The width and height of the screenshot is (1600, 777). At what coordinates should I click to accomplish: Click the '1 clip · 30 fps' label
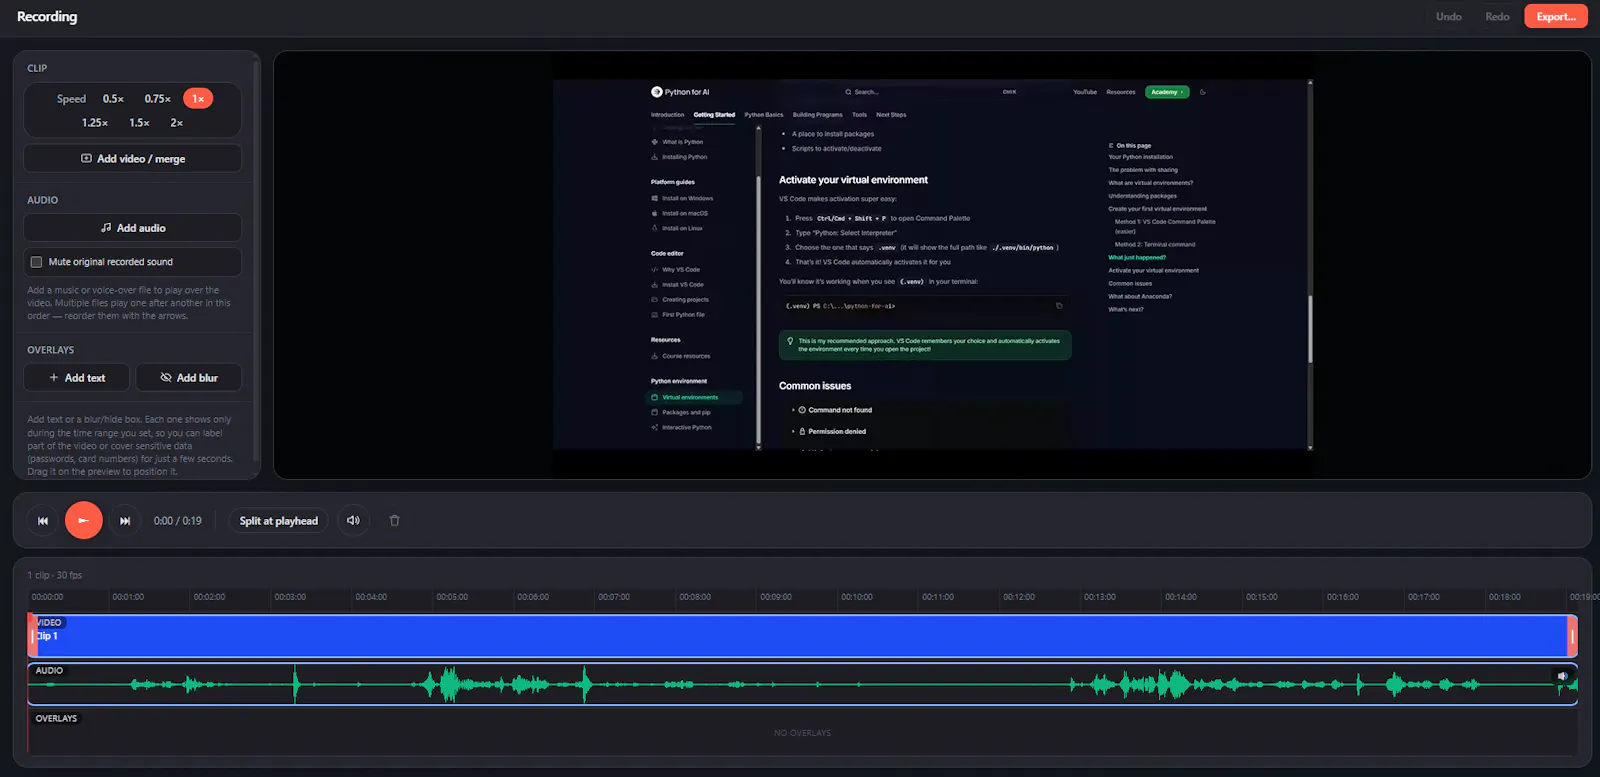(x=55, y=575)
